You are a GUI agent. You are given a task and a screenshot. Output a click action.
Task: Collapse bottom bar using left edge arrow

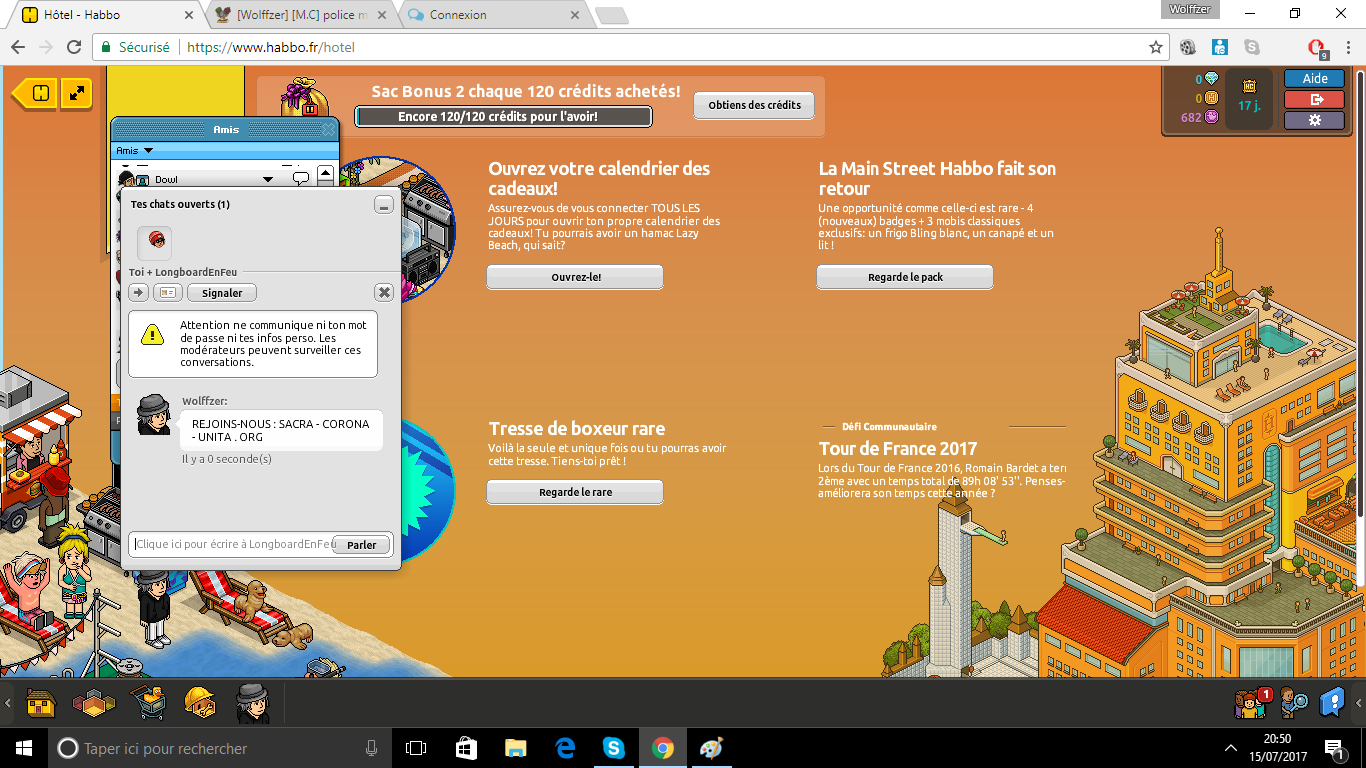7,703
